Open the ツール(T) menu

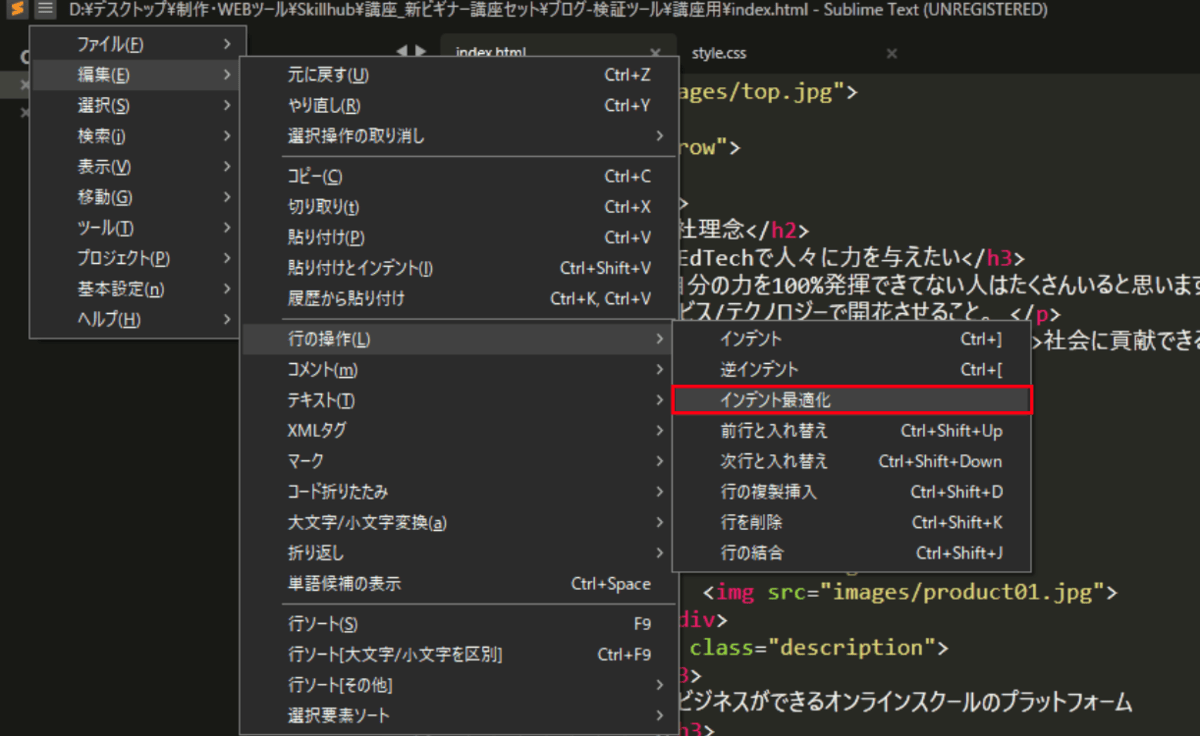[135, 228]
